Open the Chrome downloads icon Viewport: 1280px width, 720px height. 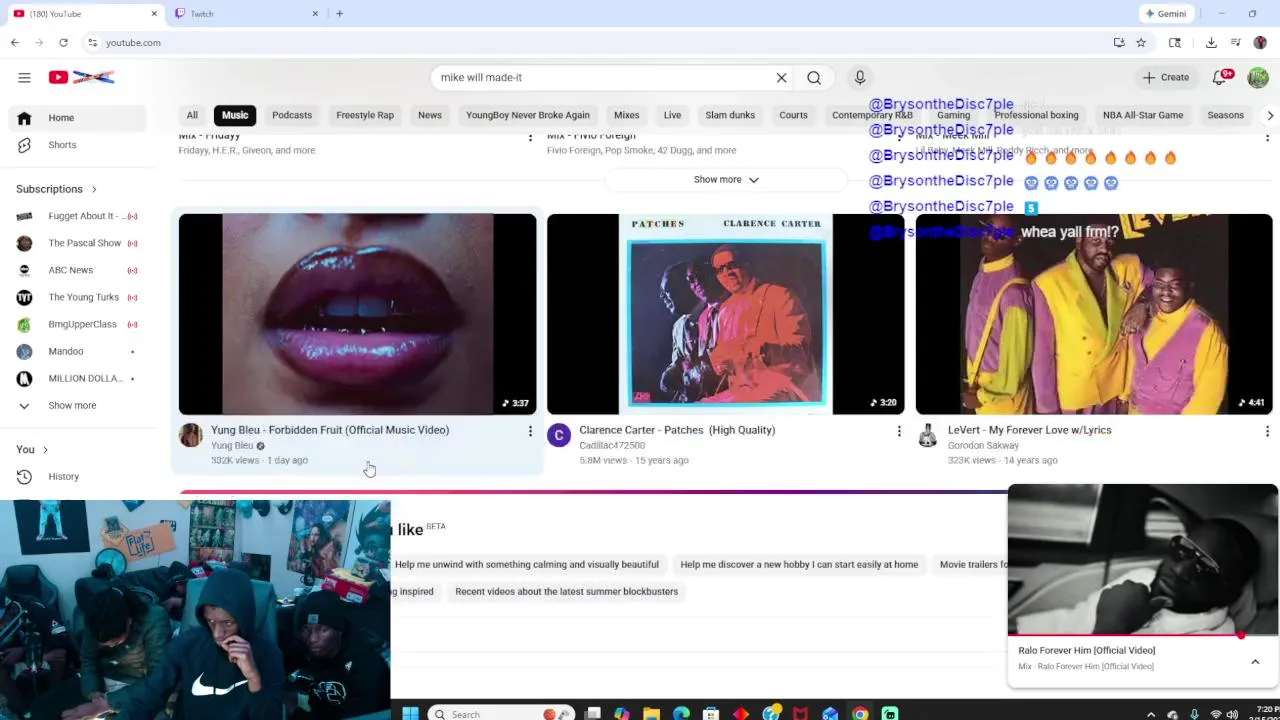pos(1211,43)
